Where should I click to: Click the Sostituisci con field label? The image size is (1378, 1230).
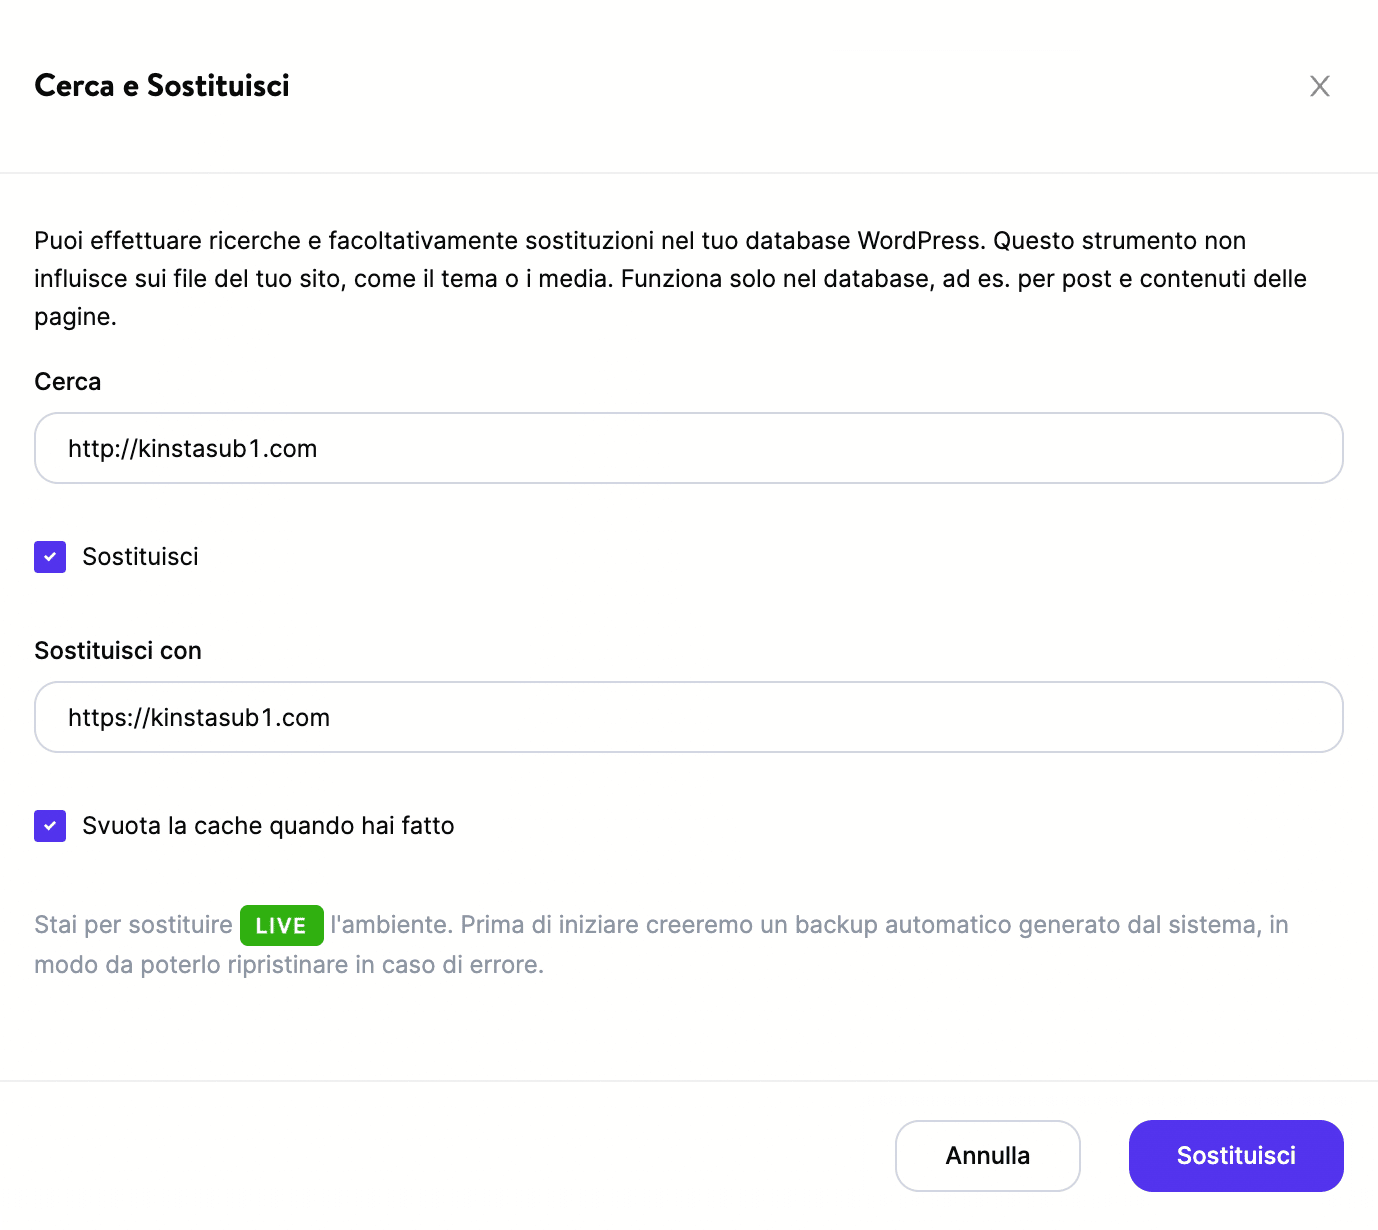118,651
